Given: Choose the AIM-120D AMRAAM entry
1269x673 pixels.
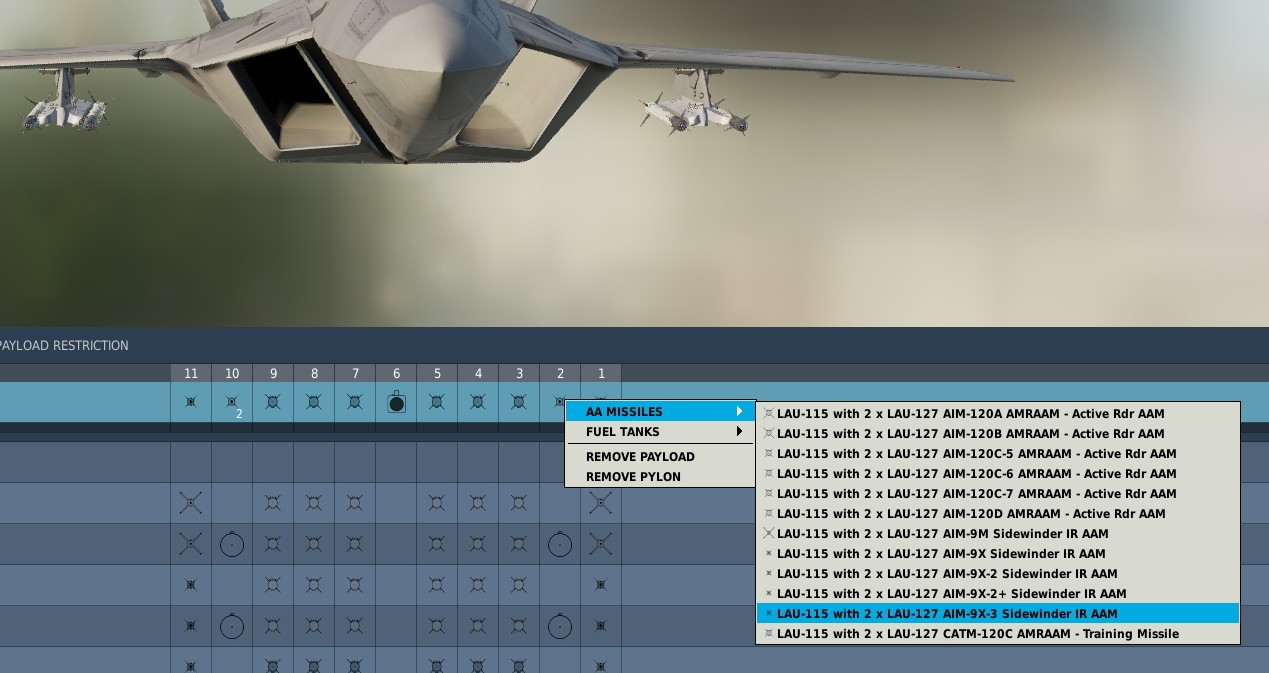Looking at the screenshot, I should point(997,514).
